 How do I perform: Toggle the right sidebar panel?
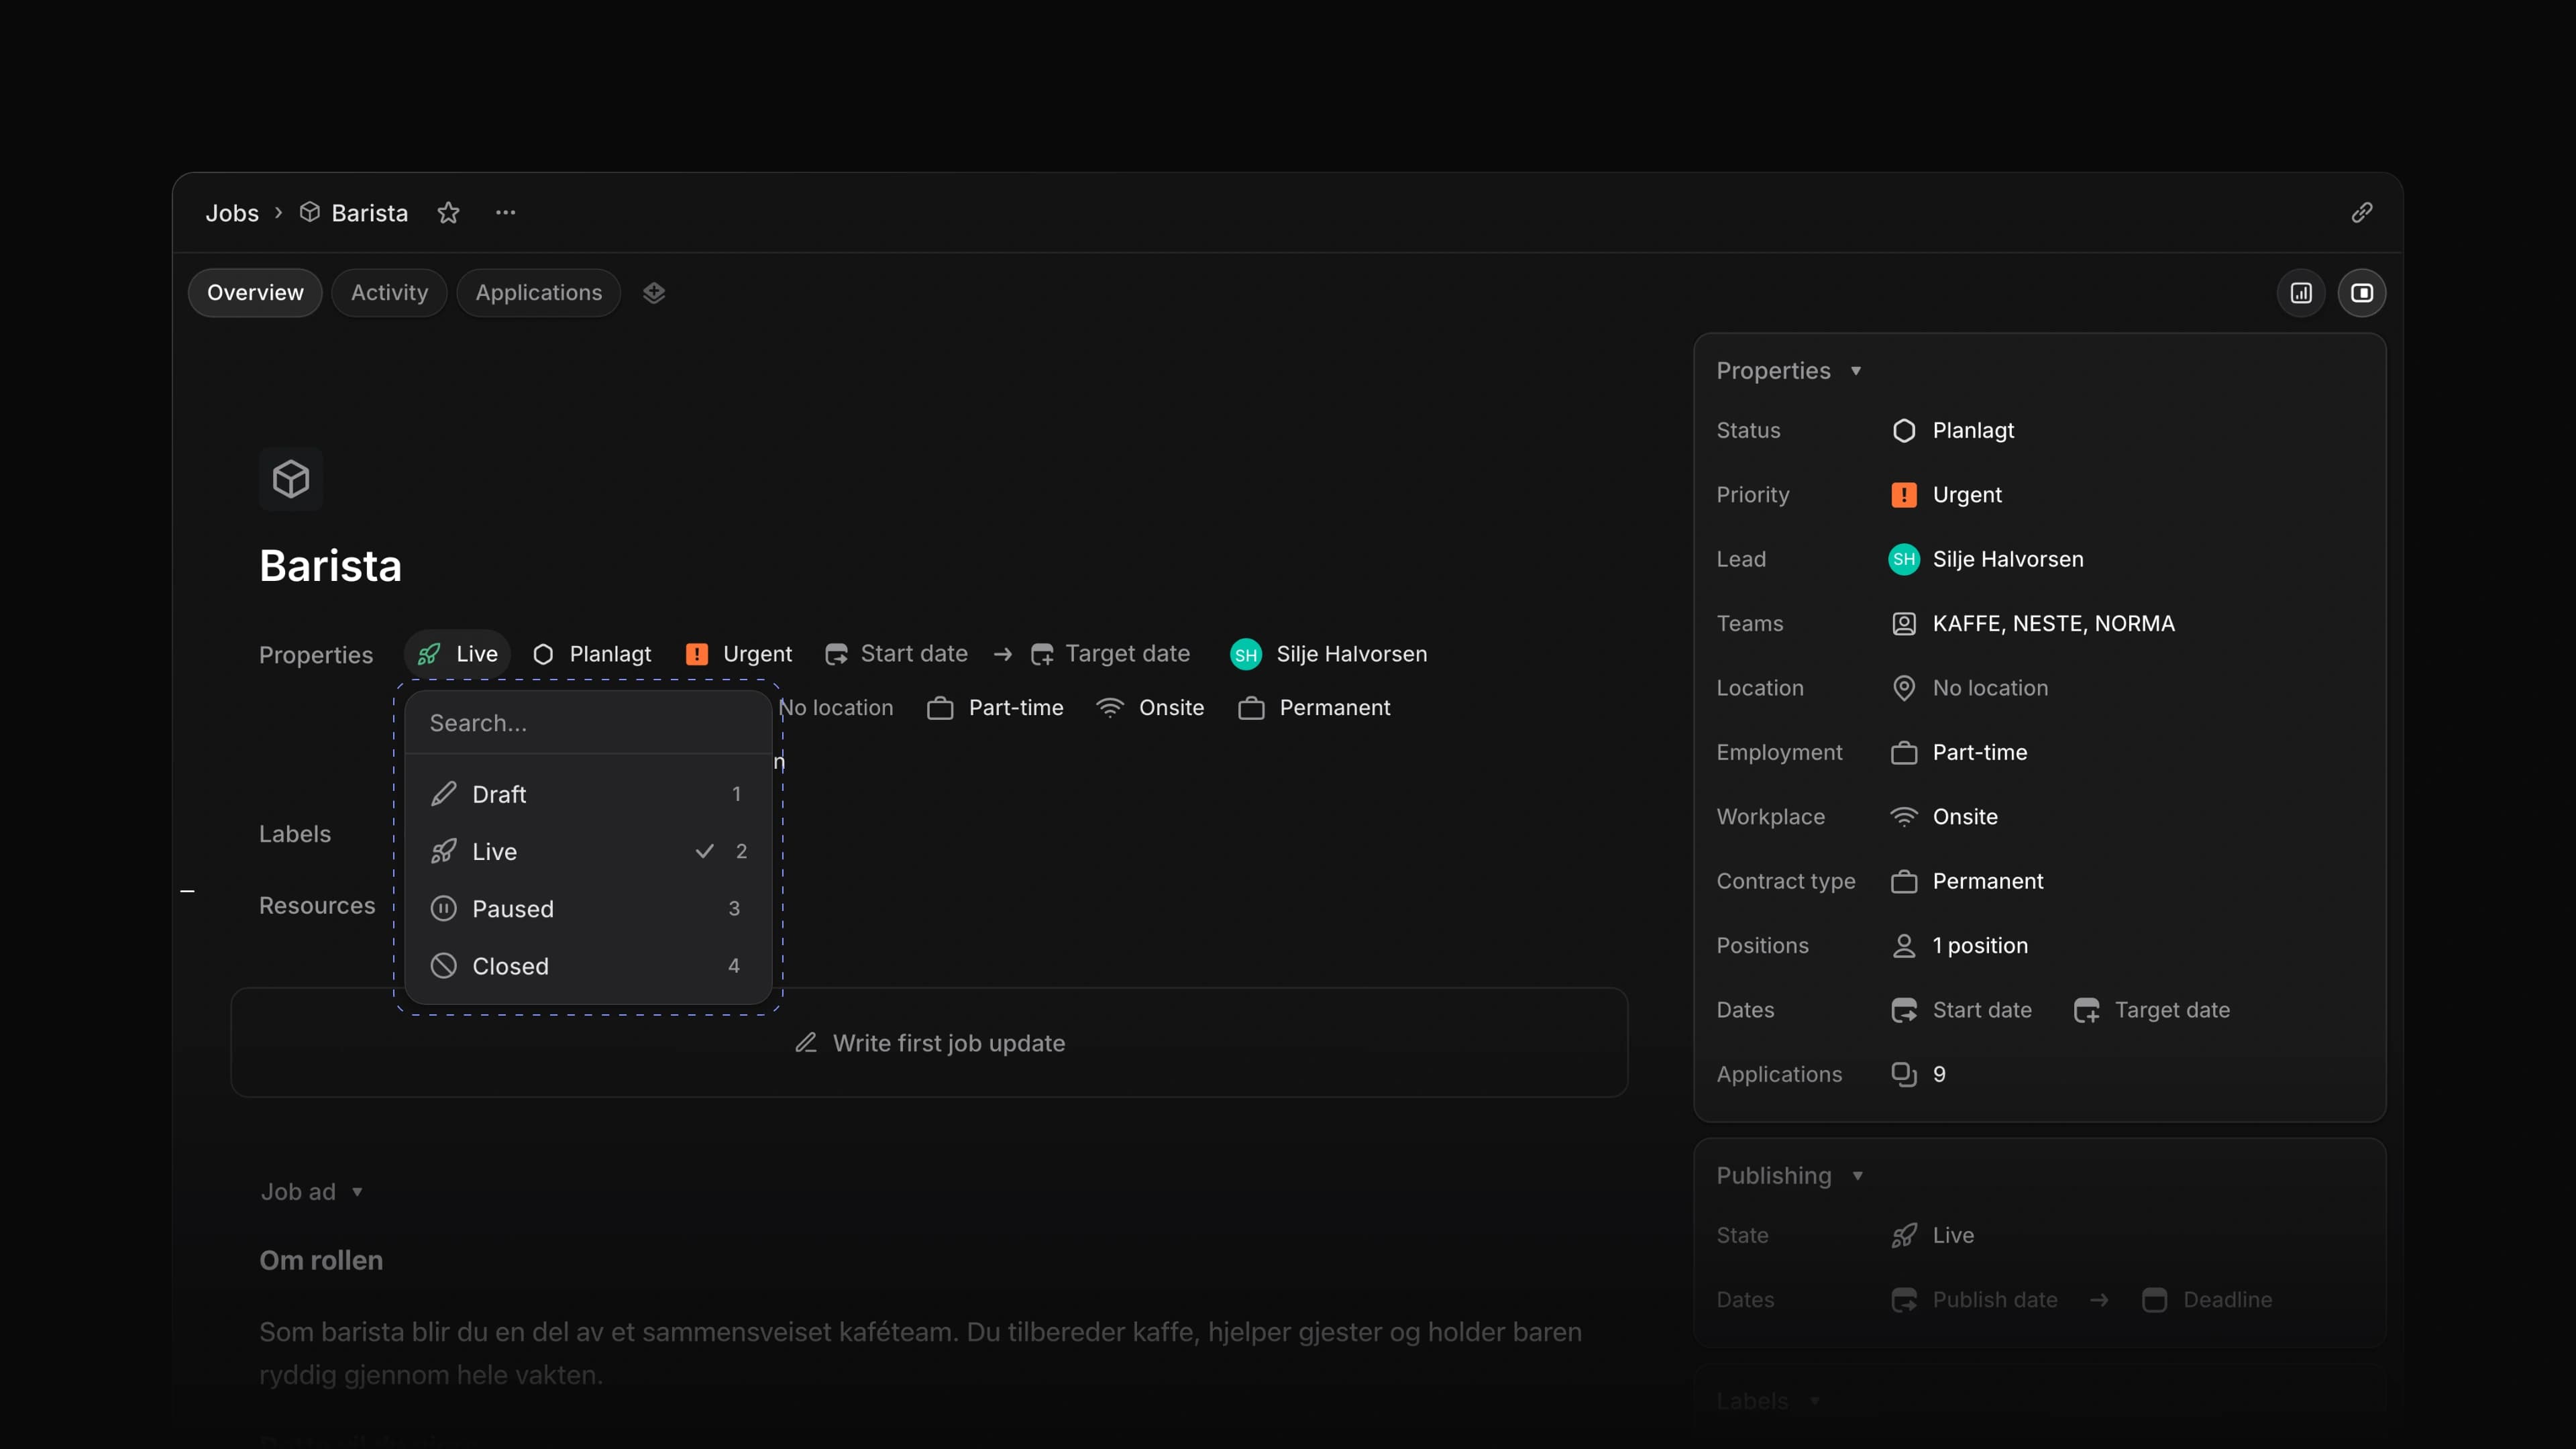2361,293
